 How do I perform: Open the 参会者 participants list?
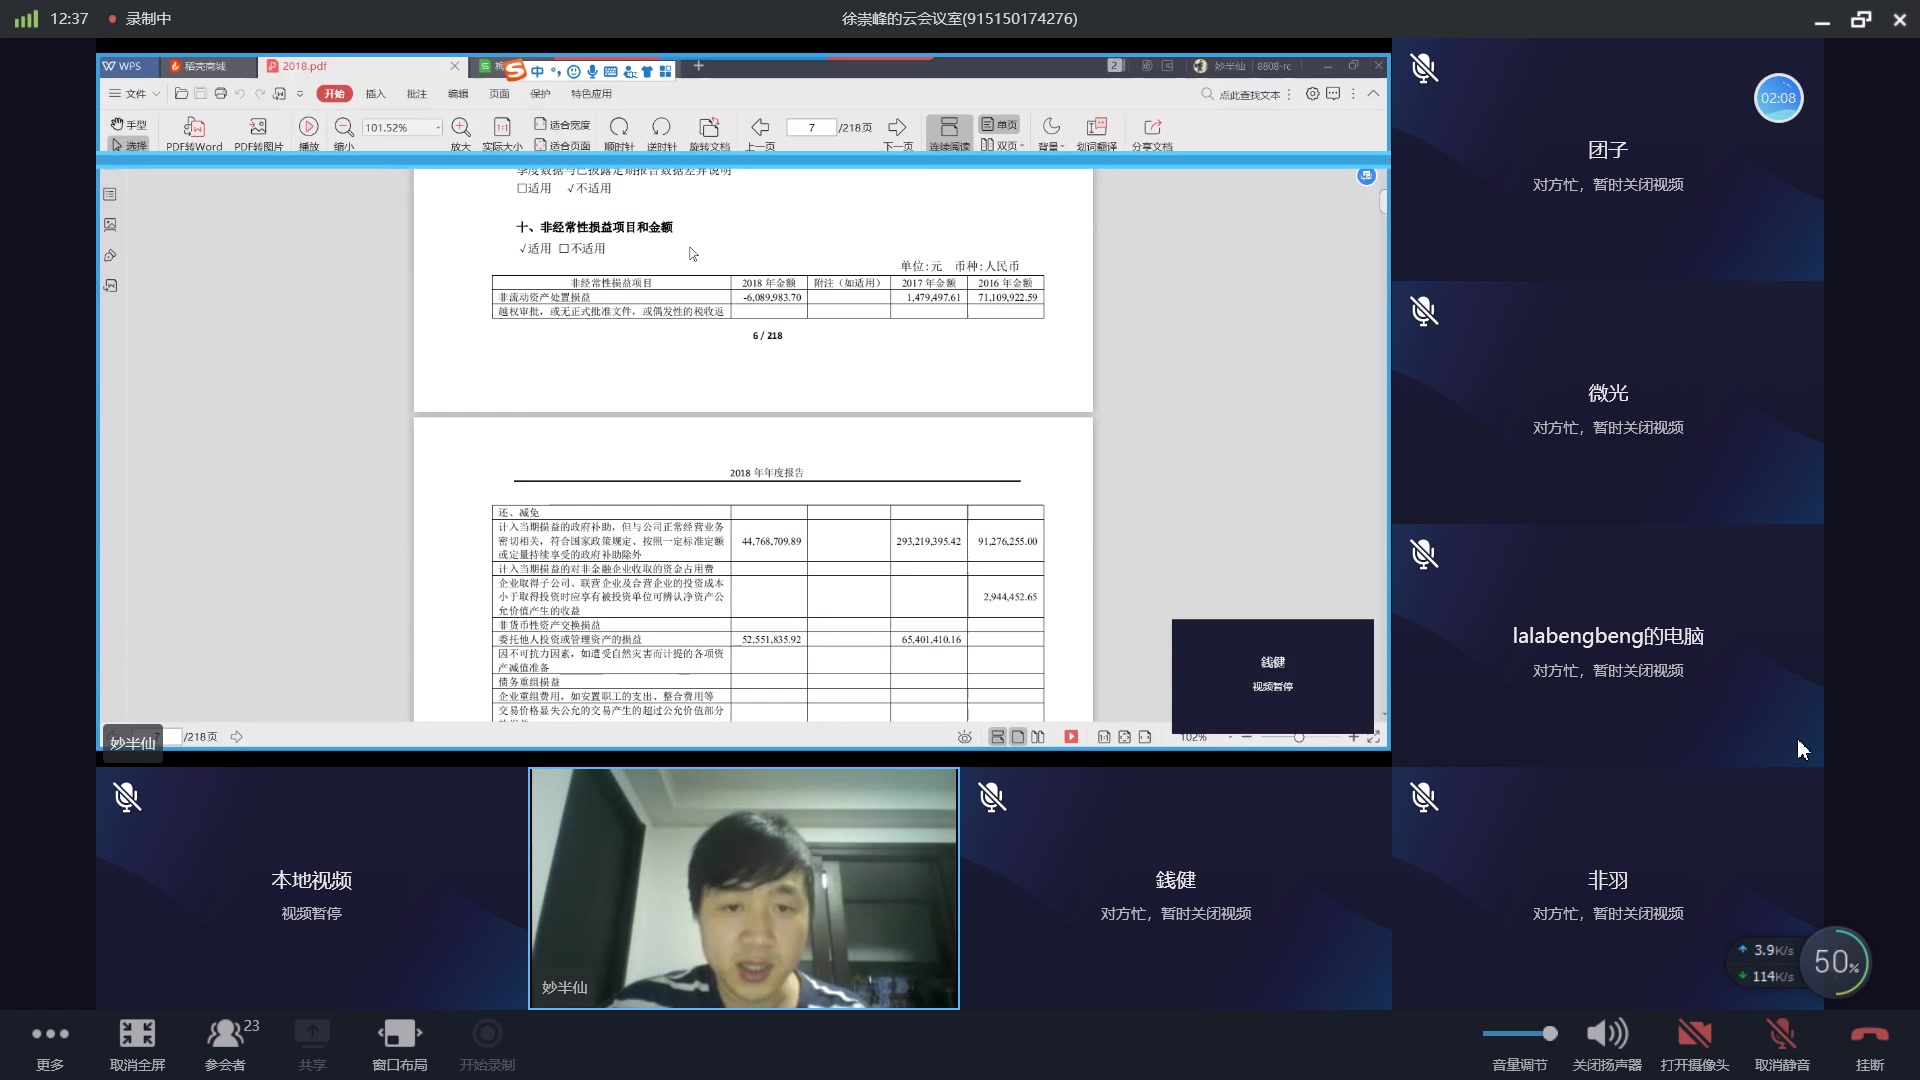228,1045
